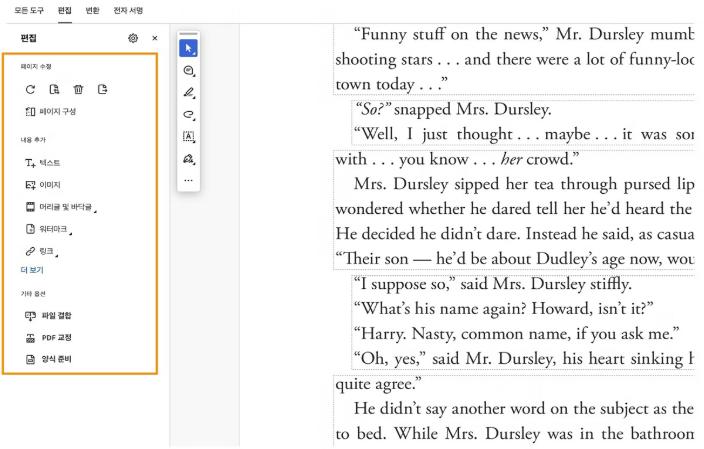Click the line "“Harry. Nasty, common name, if you ask me.”"
The width and height of the screenshot is (704, 449).
pos(516,334)
